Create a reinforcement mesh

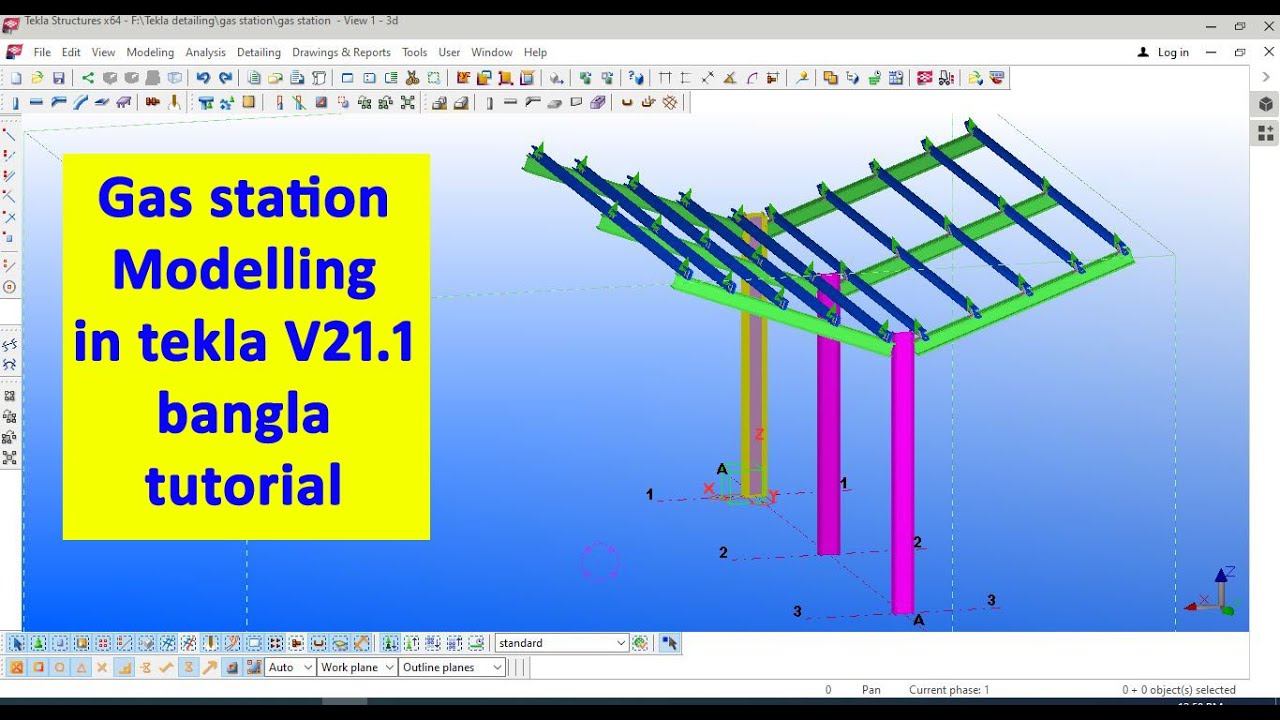[670, 101]
